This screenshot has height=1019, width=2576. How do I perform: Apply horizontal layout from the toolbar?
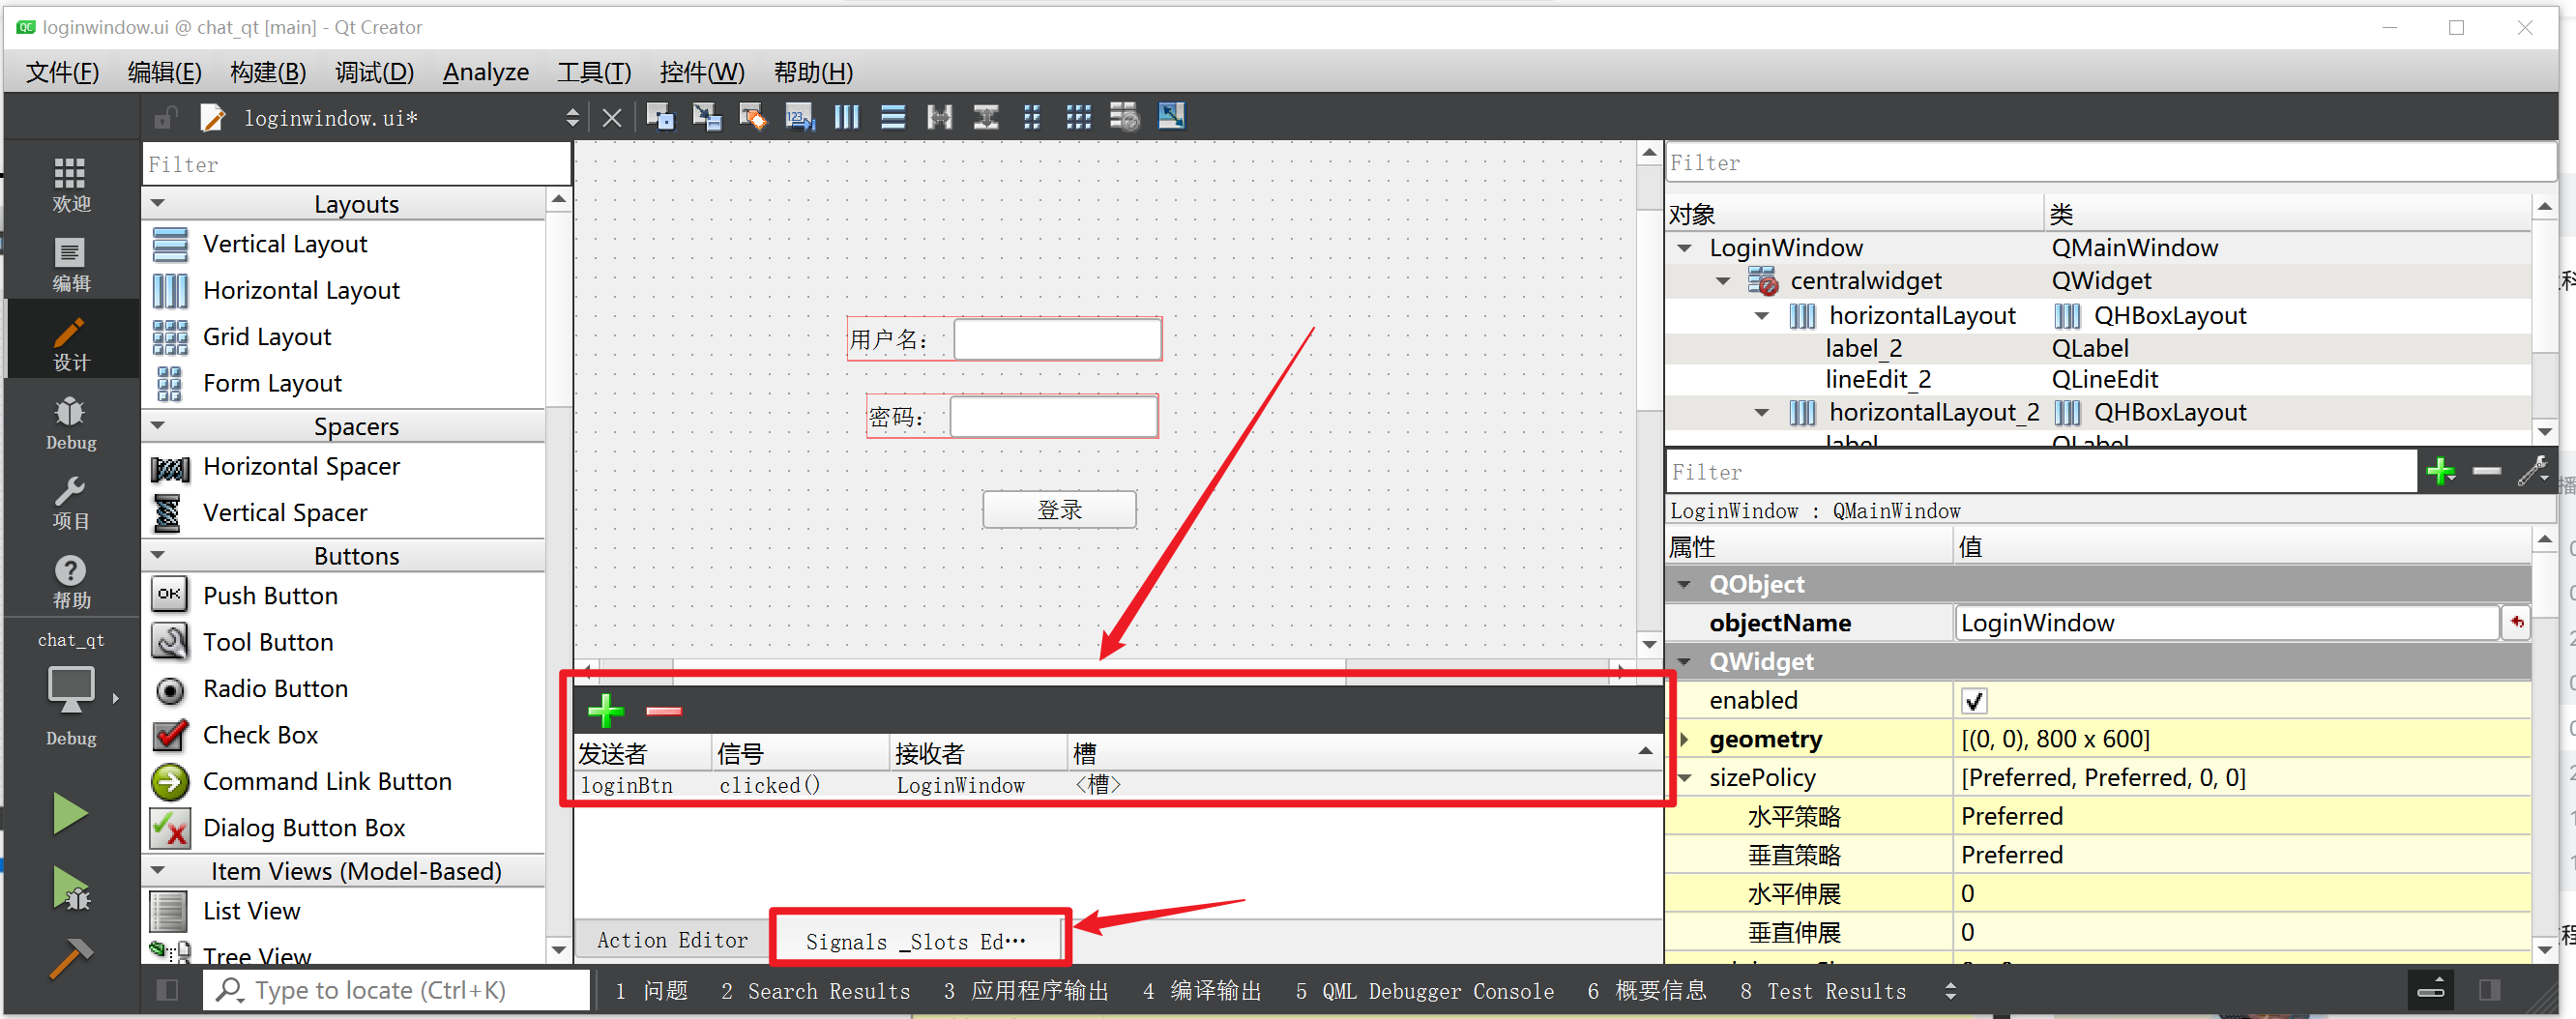pyautogui.click(x=846, y=117)
